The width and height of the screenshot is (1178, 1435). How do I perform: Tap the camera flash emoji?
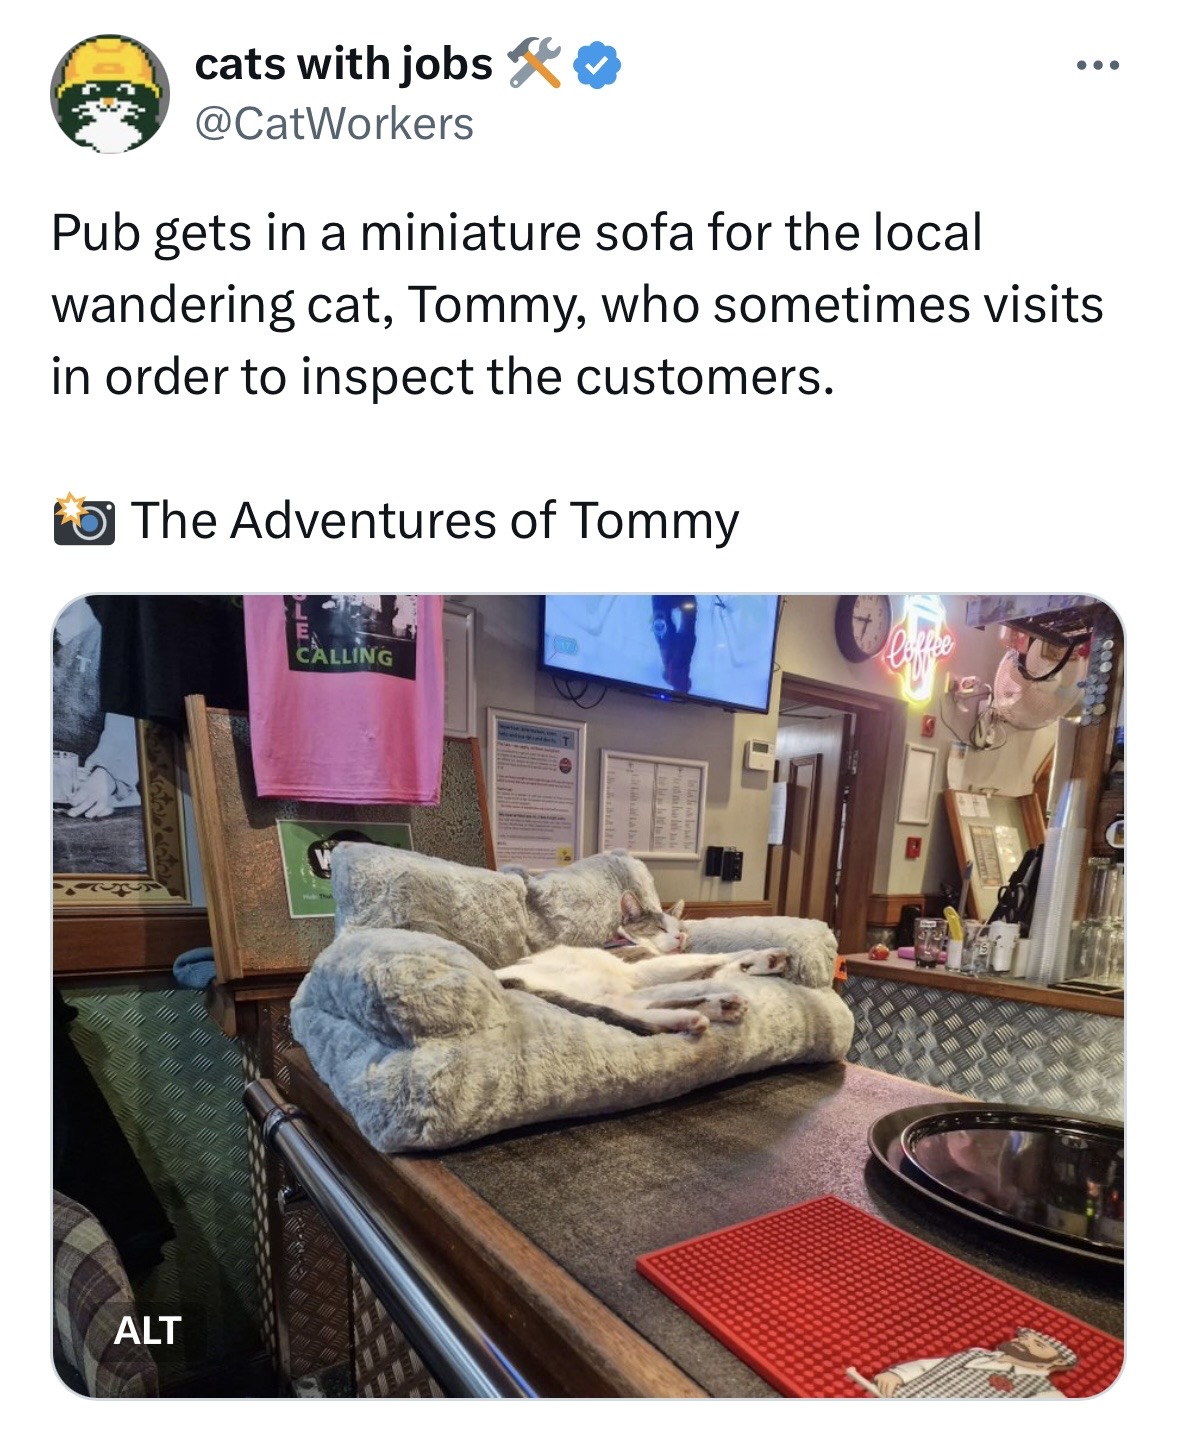click(83, 519)
